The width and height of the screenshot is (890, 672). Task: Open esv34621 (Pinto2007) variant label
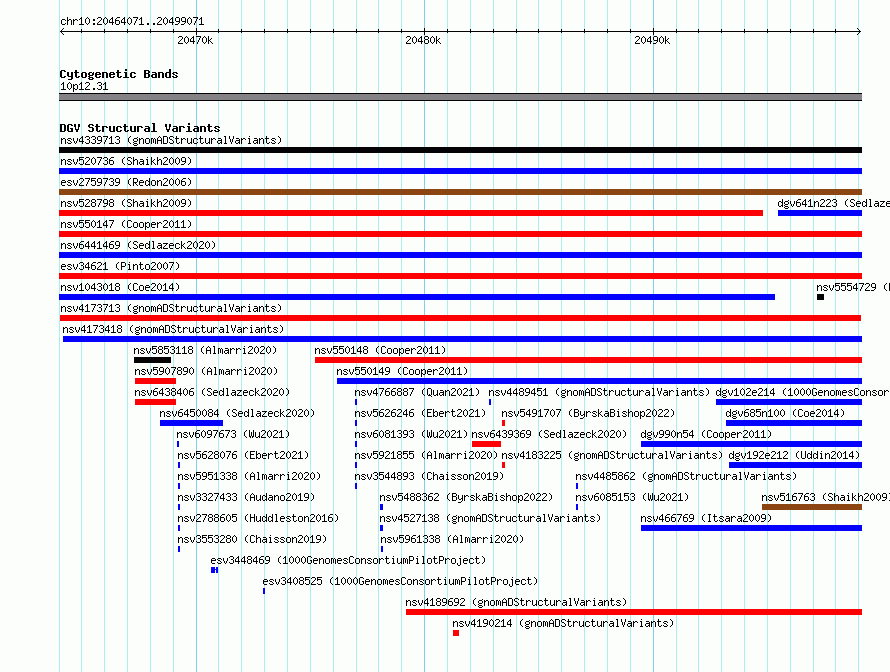pos(120,266)
